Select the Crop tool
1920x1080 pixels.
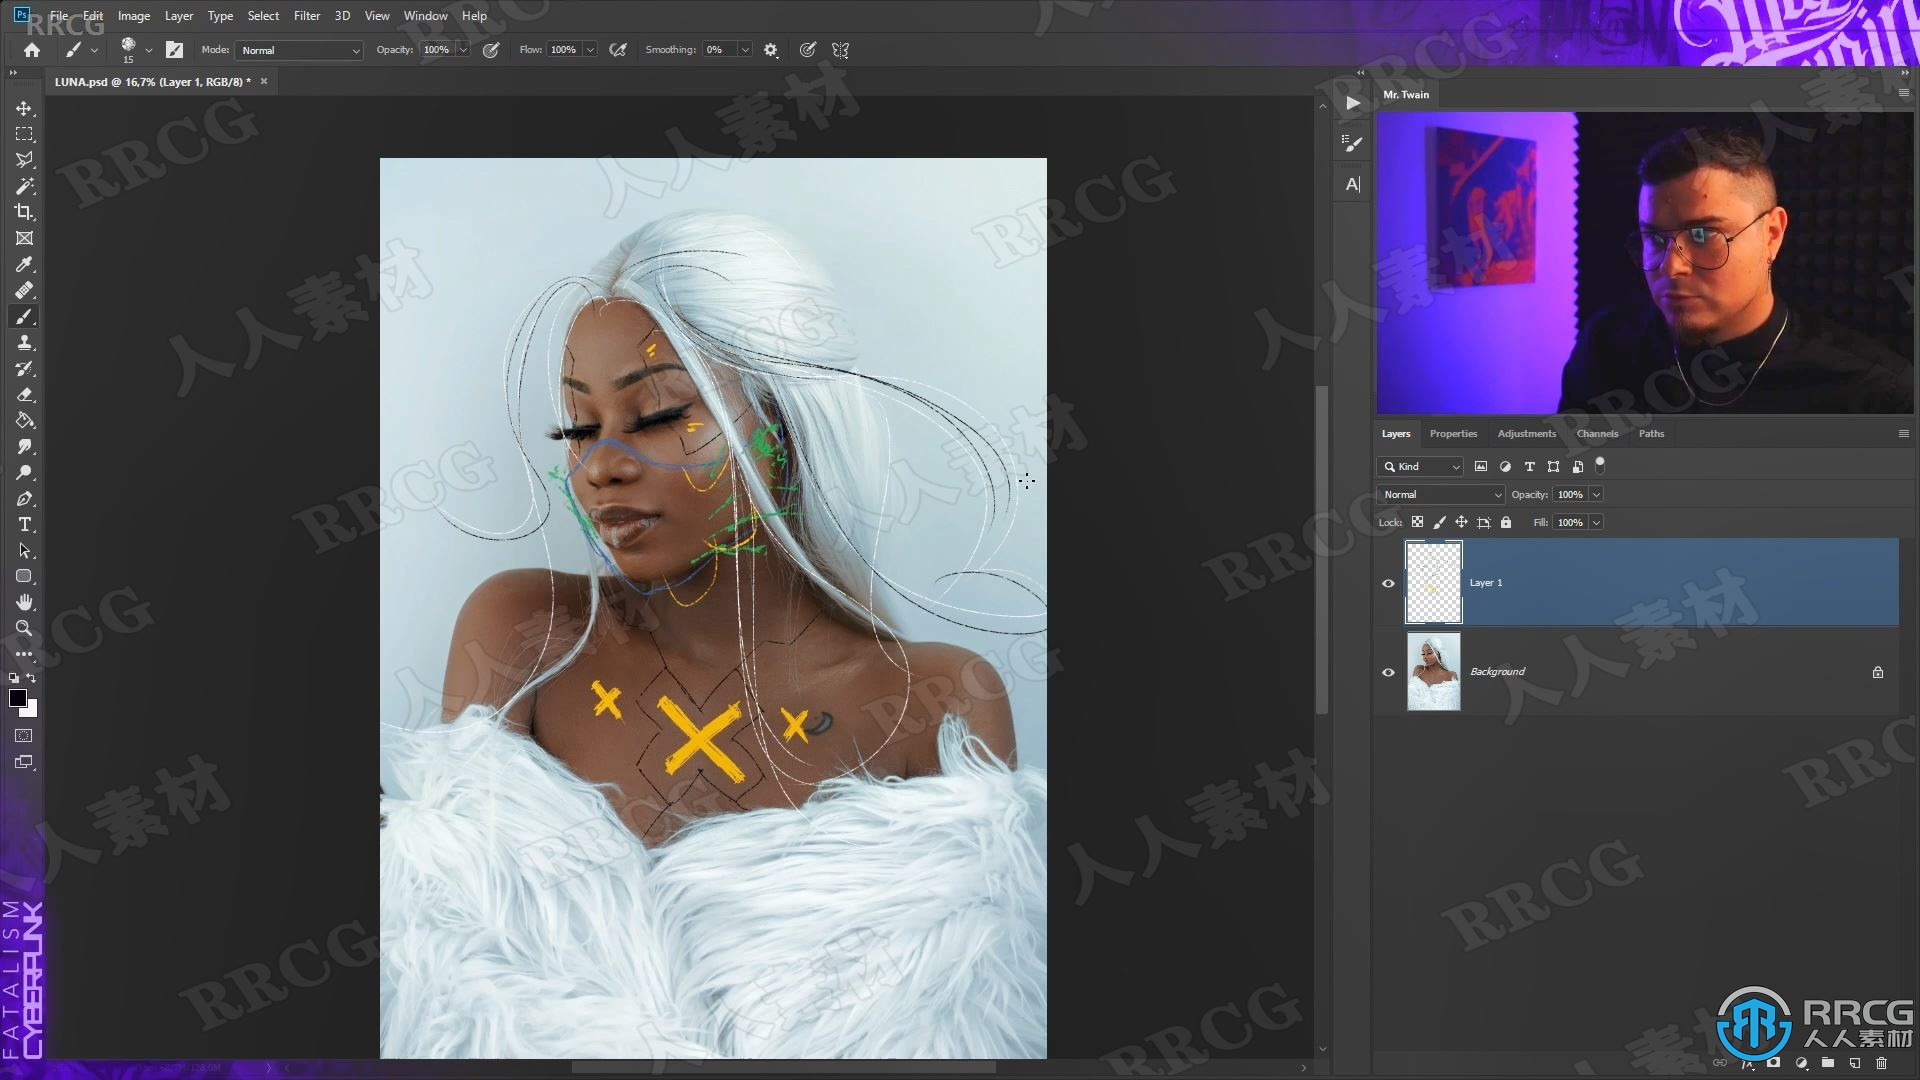click(x=24, y=212)
